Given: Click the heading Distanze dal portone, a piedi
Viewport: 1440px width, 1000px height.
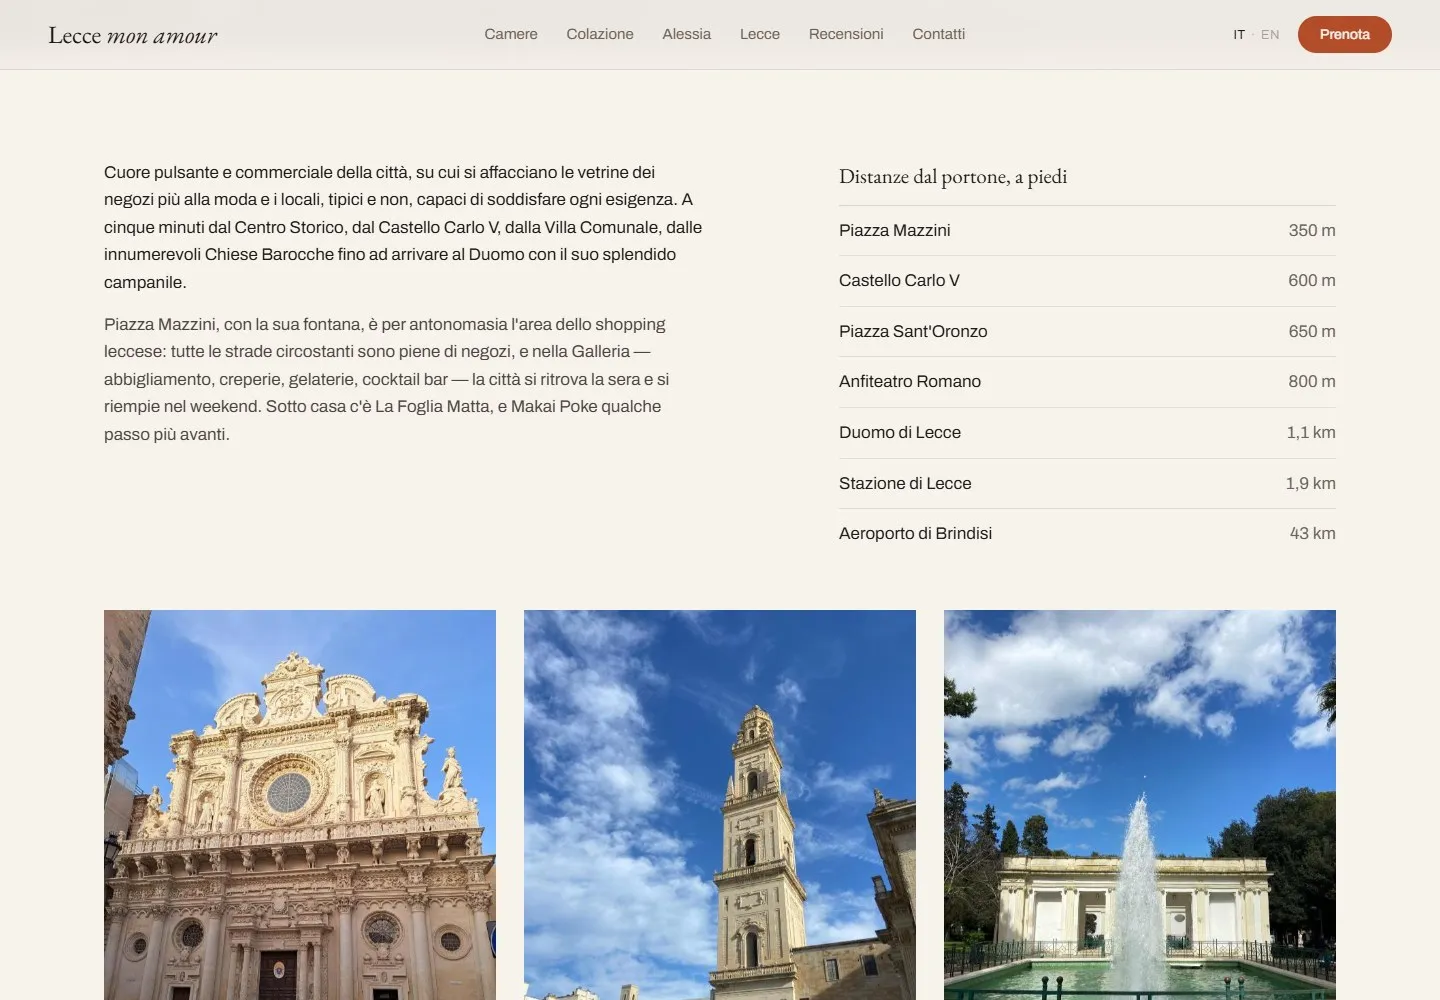Looking at the screenshot, I should [953, 177].
